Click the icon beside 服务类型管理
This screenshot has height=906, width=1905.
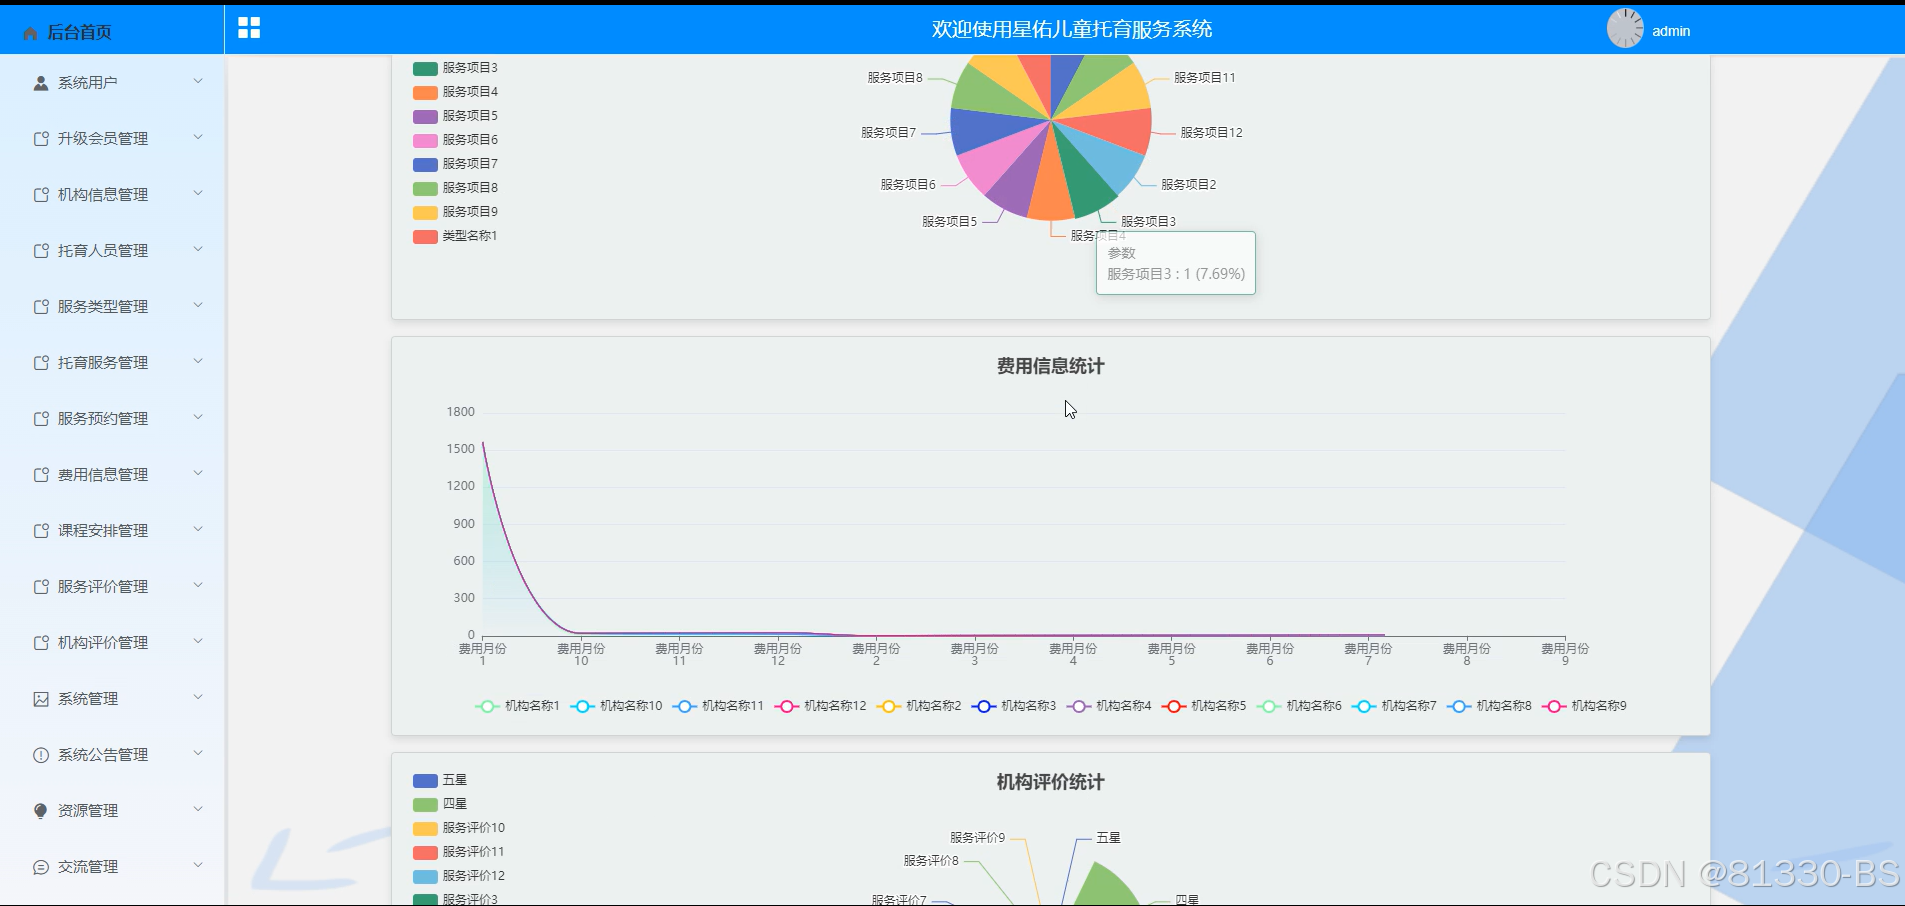coord(41,307)
